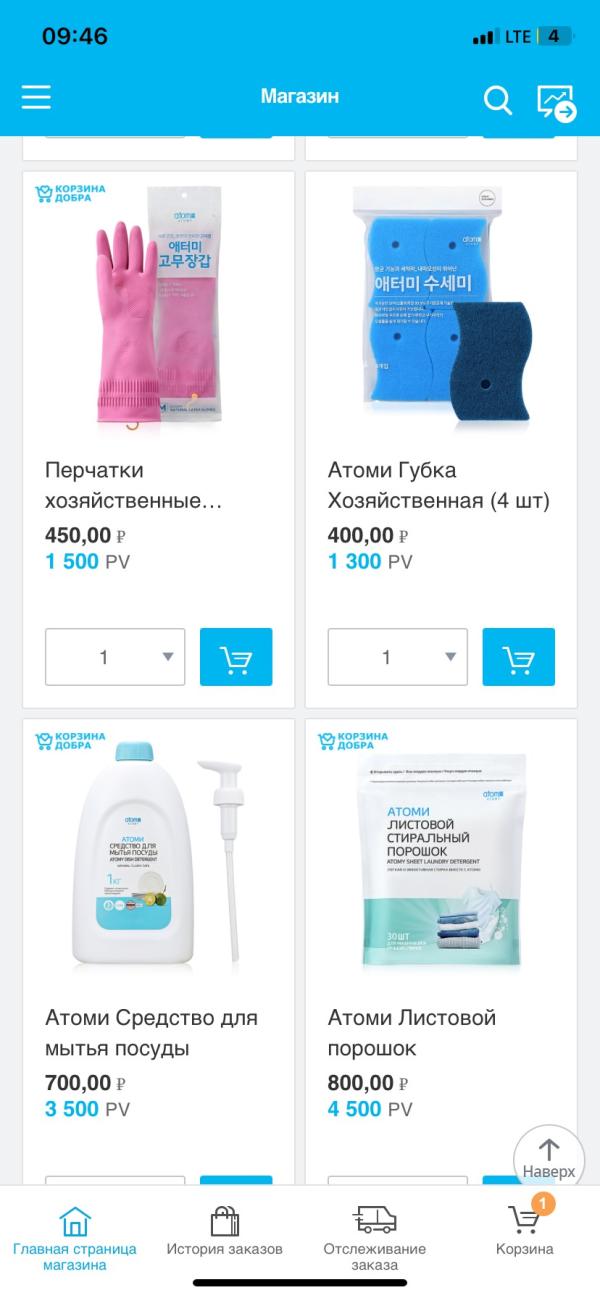Open Корзина cart tab

(525, 1228)
